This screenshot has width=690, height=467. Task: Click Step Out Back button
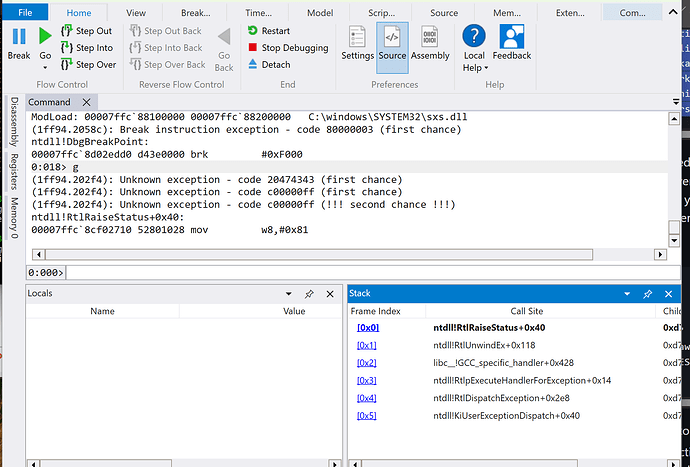click(165, 31)
